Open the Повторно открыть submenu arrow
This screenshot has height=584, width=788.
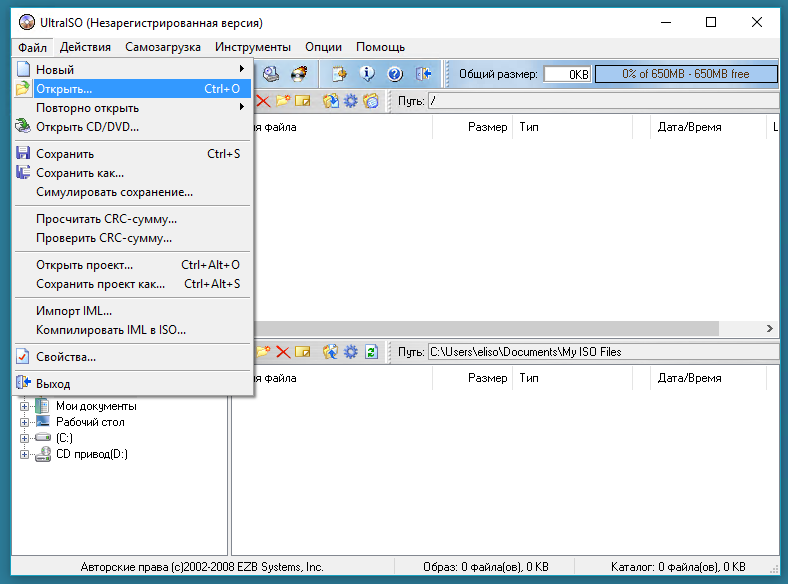pyautogui.click(x=242, y=107)
